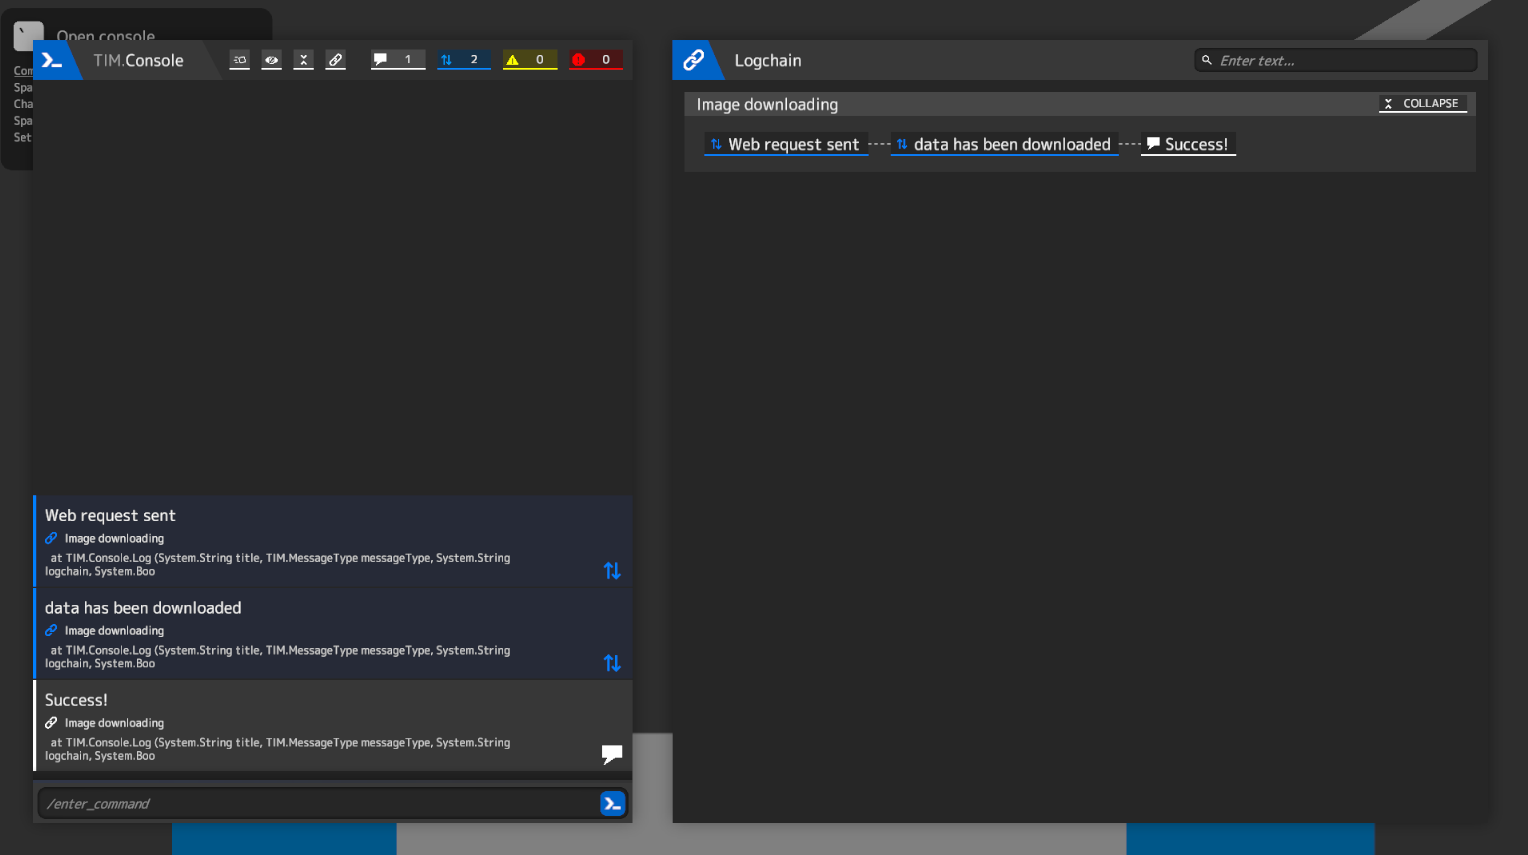Select 'Web request sent' node in logchain

(786, 145)
